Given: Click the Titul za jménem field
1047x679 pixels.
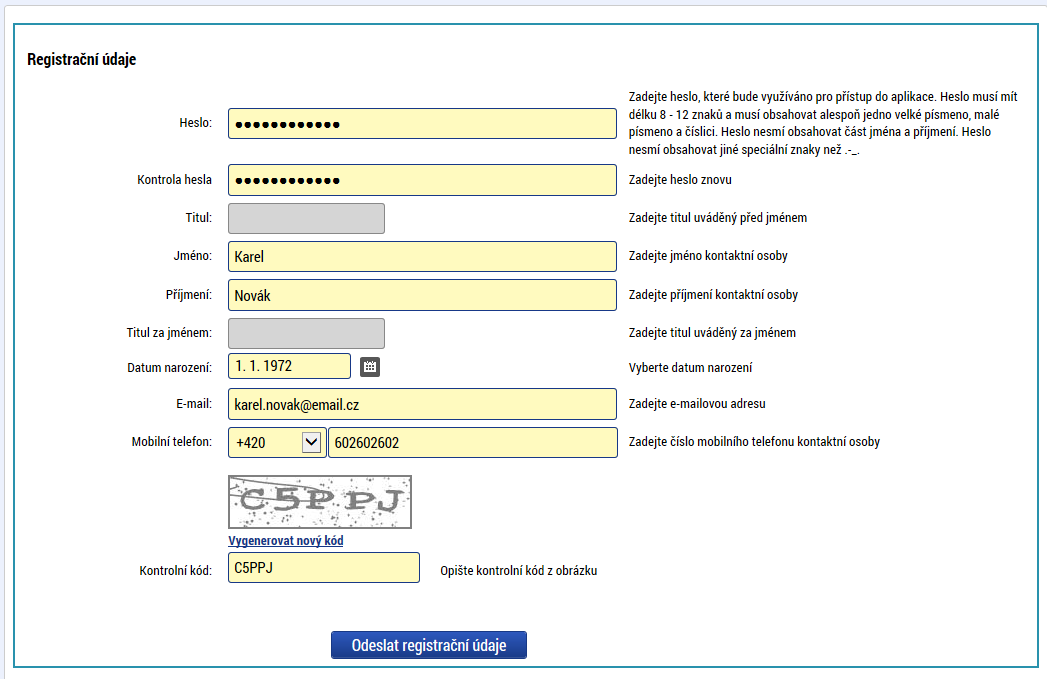Looking at the screenshot, I should pos(306,333).
